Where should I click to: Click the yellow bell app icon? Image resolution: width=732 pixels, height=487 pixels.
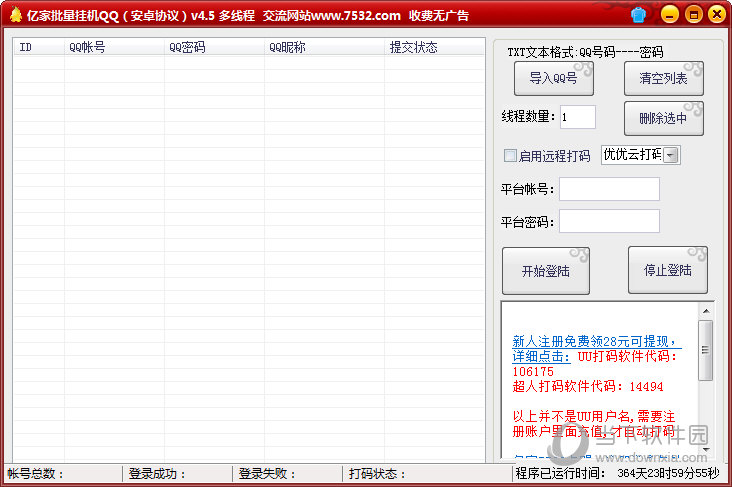[x=15, y=15]
